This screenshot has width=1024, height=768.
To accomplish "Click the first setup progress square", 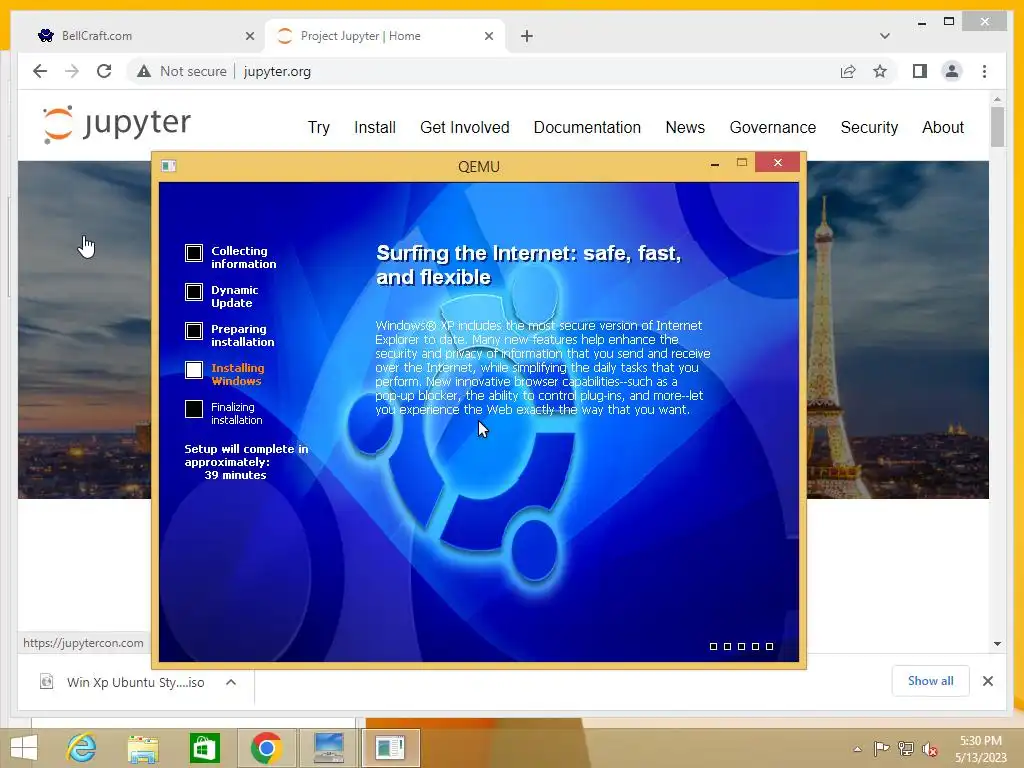I will [713, 647].
